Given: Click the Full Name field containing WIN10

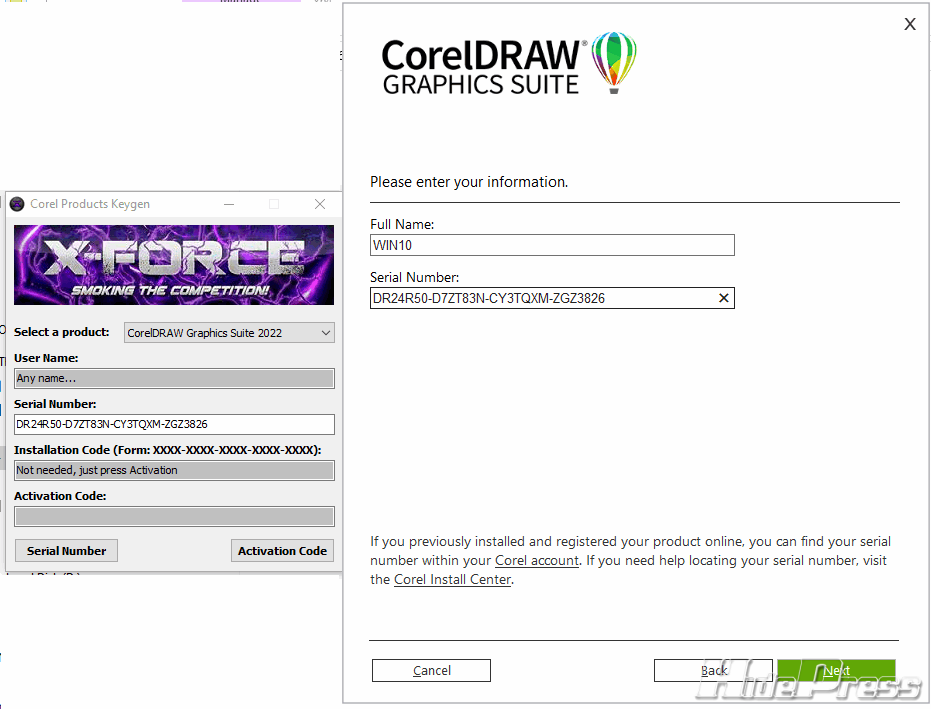Looking at the screenshot, I should pos(552,245).
